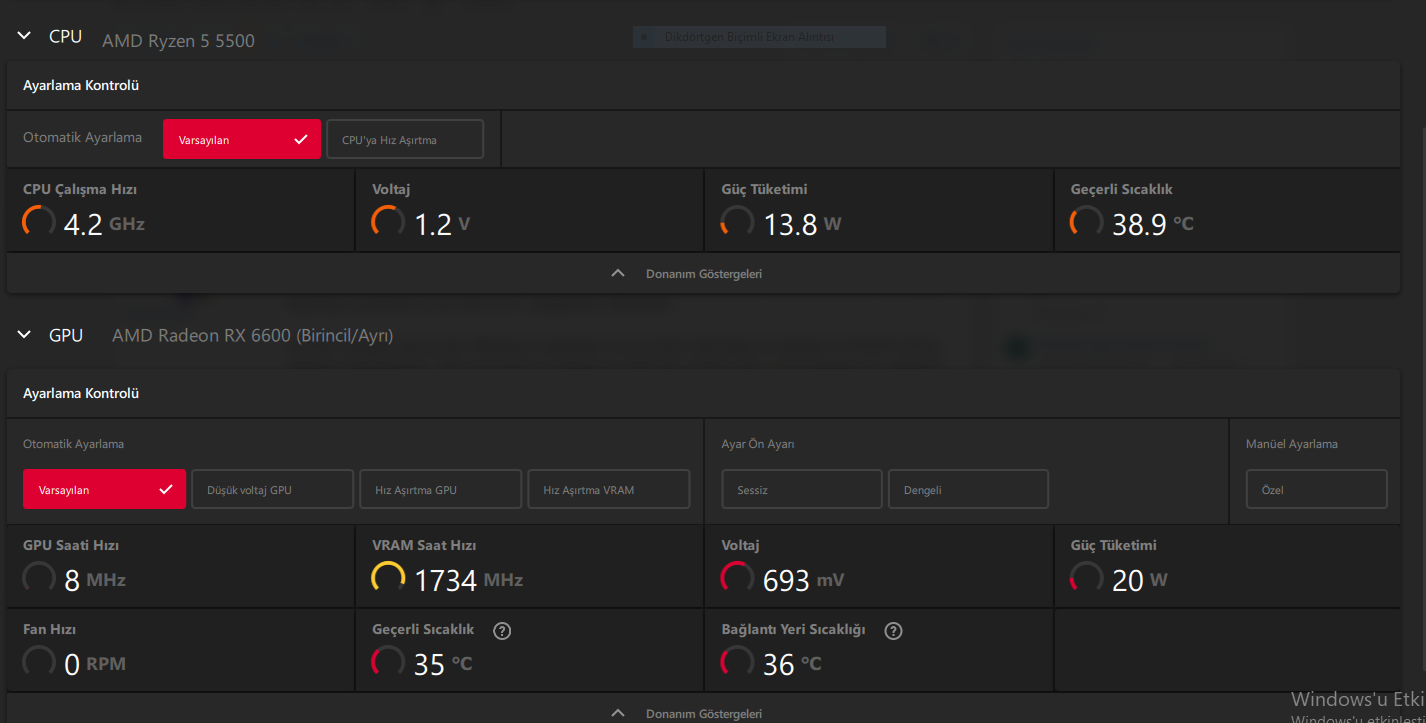Apply the Dengeli tuning preset
1426x723 pixels.
(968, 490)
